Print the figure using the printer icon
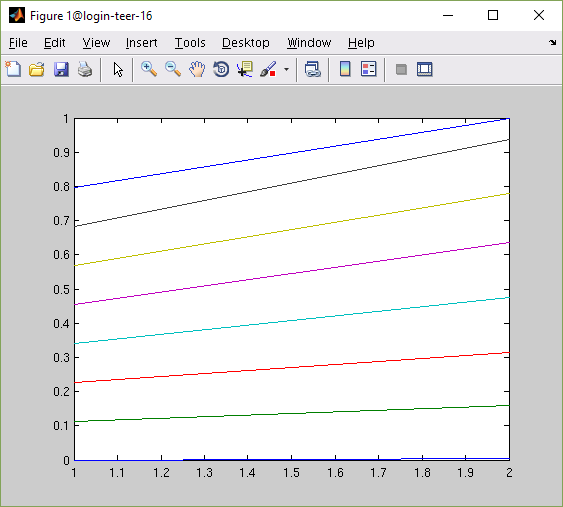563x507 pixels. click(x=85, y=69)
